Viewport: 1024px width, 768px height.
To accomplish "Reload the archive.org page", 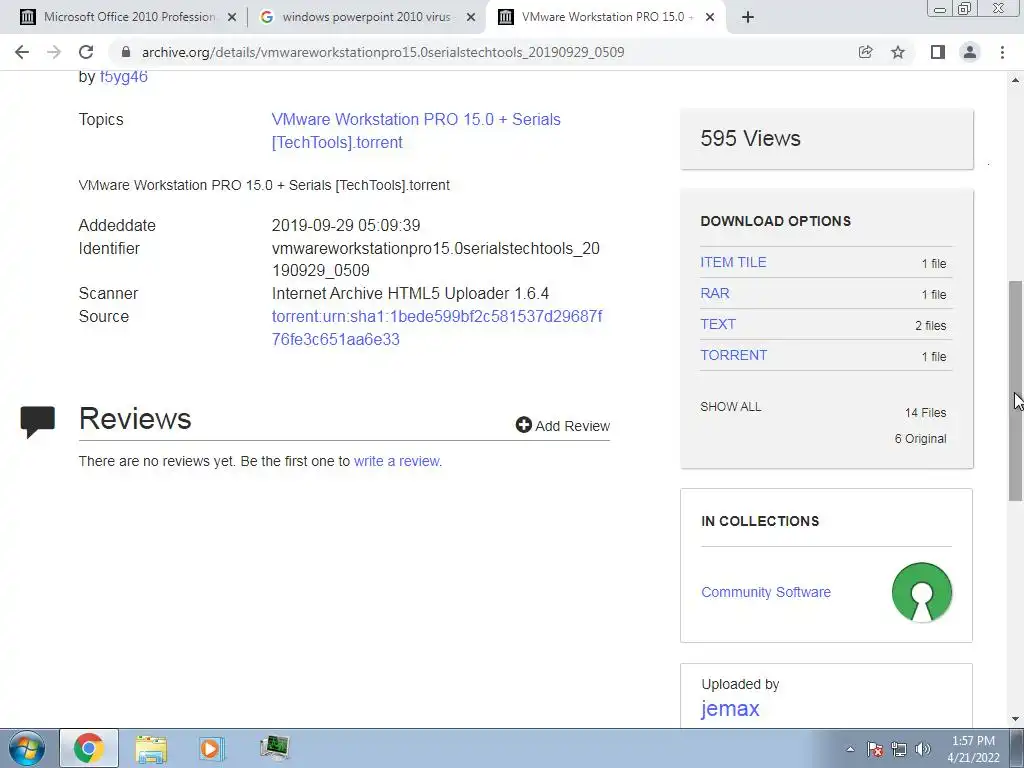I will point(86,52).
